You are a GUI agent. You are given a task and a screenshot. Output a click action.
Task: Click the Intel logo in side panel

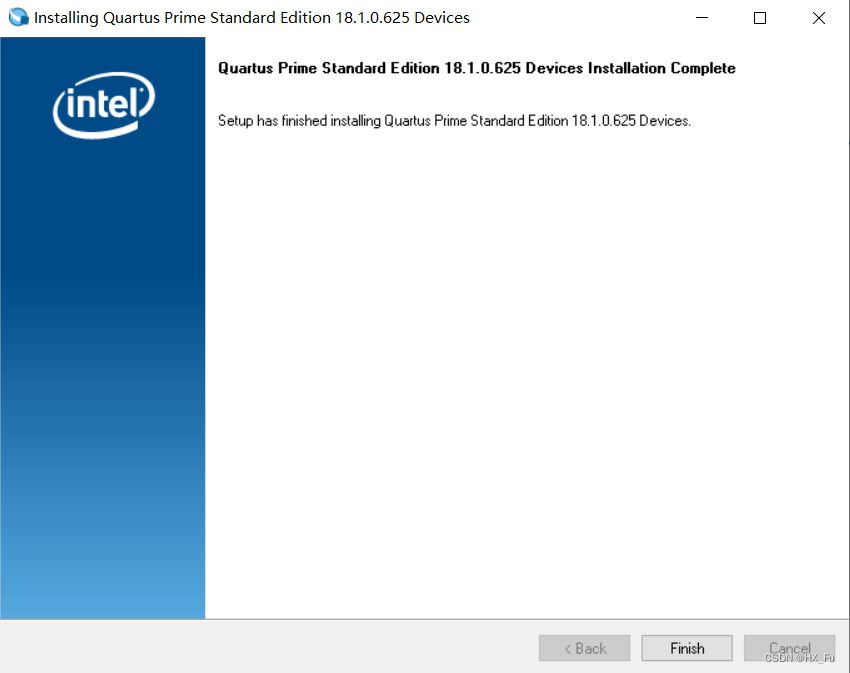coord(104,105)
